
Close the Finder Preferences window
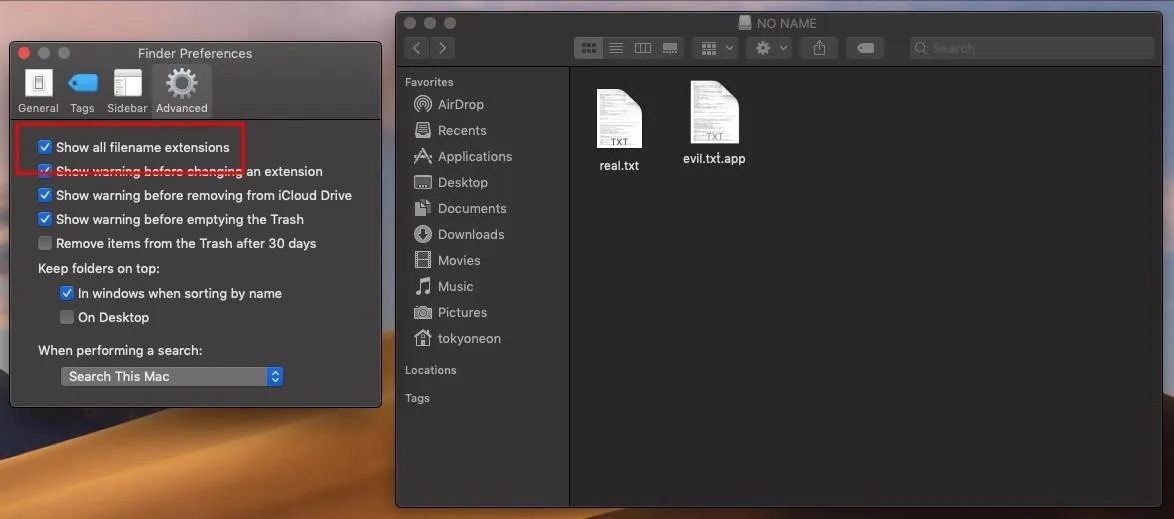click(24, 53)
